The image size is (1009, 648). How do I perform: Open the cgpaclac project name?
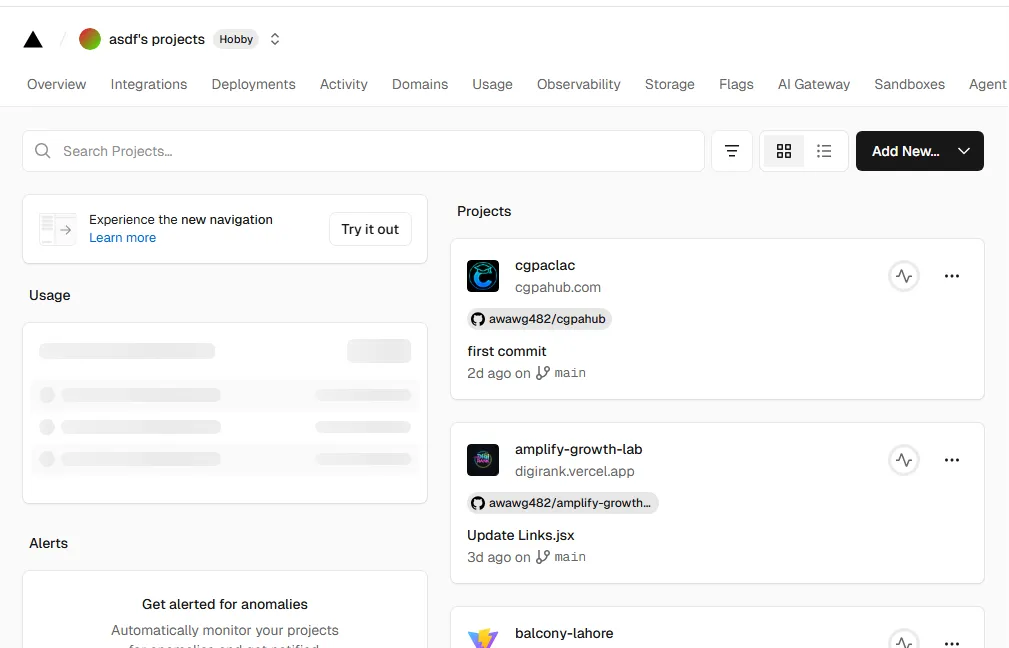(x=545, y=265)
